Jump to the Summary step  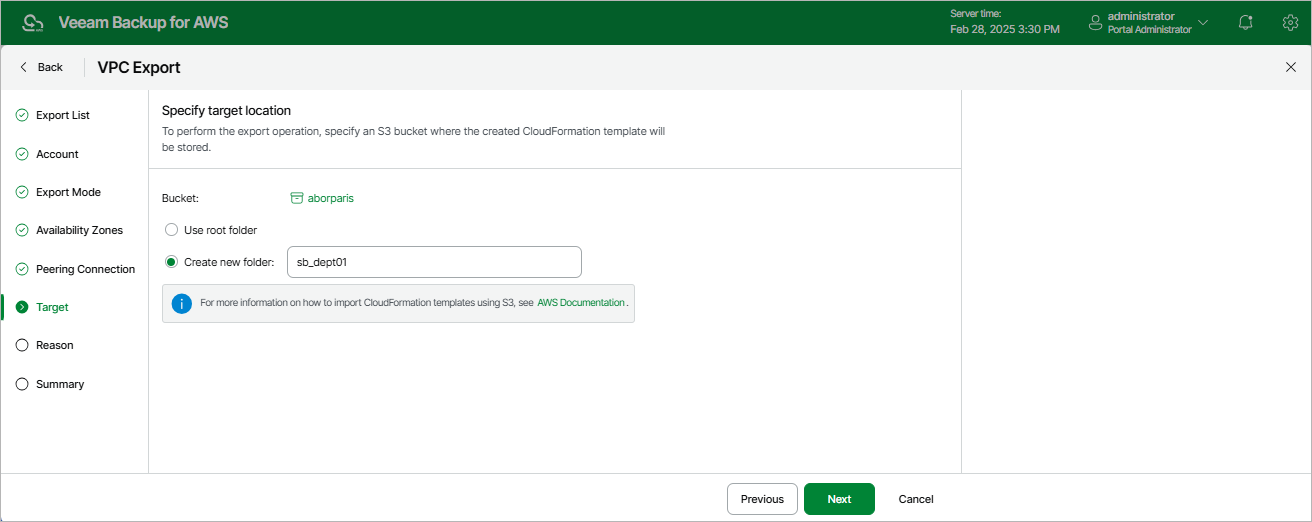tap(60, 384)
